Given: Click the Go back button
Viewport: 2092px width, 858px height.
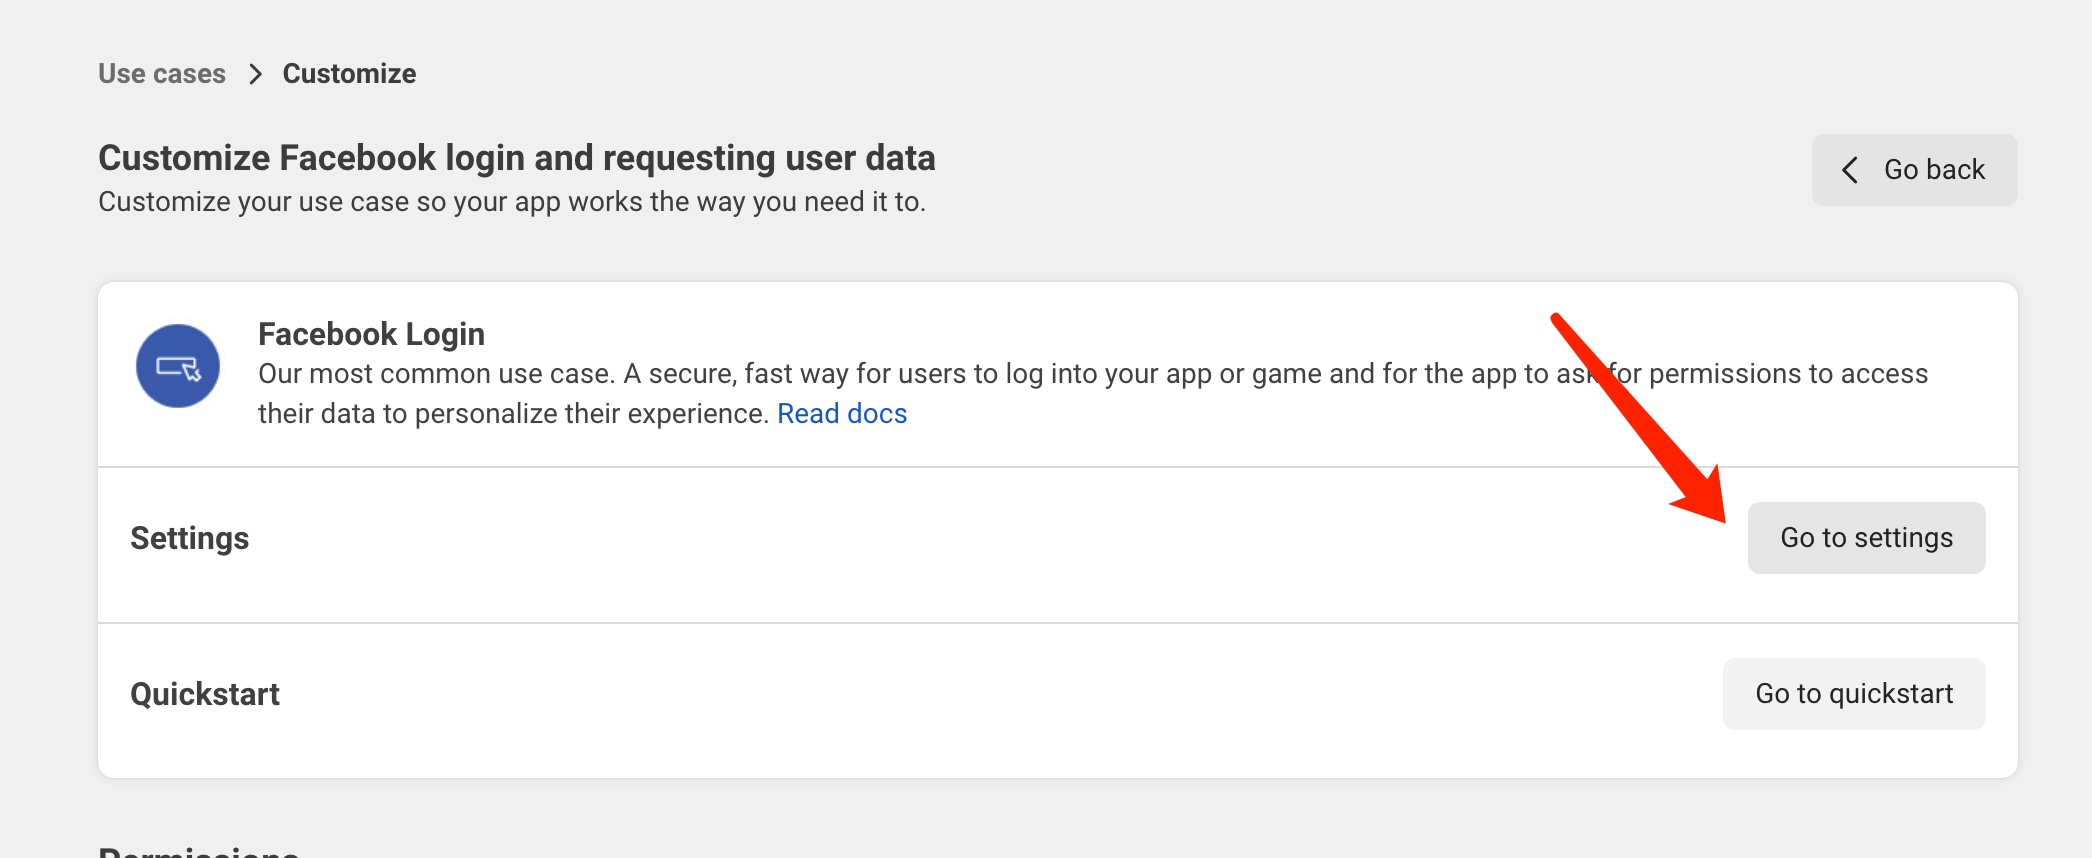Looking at the screenshot, I should click(x=1914, y=170).
